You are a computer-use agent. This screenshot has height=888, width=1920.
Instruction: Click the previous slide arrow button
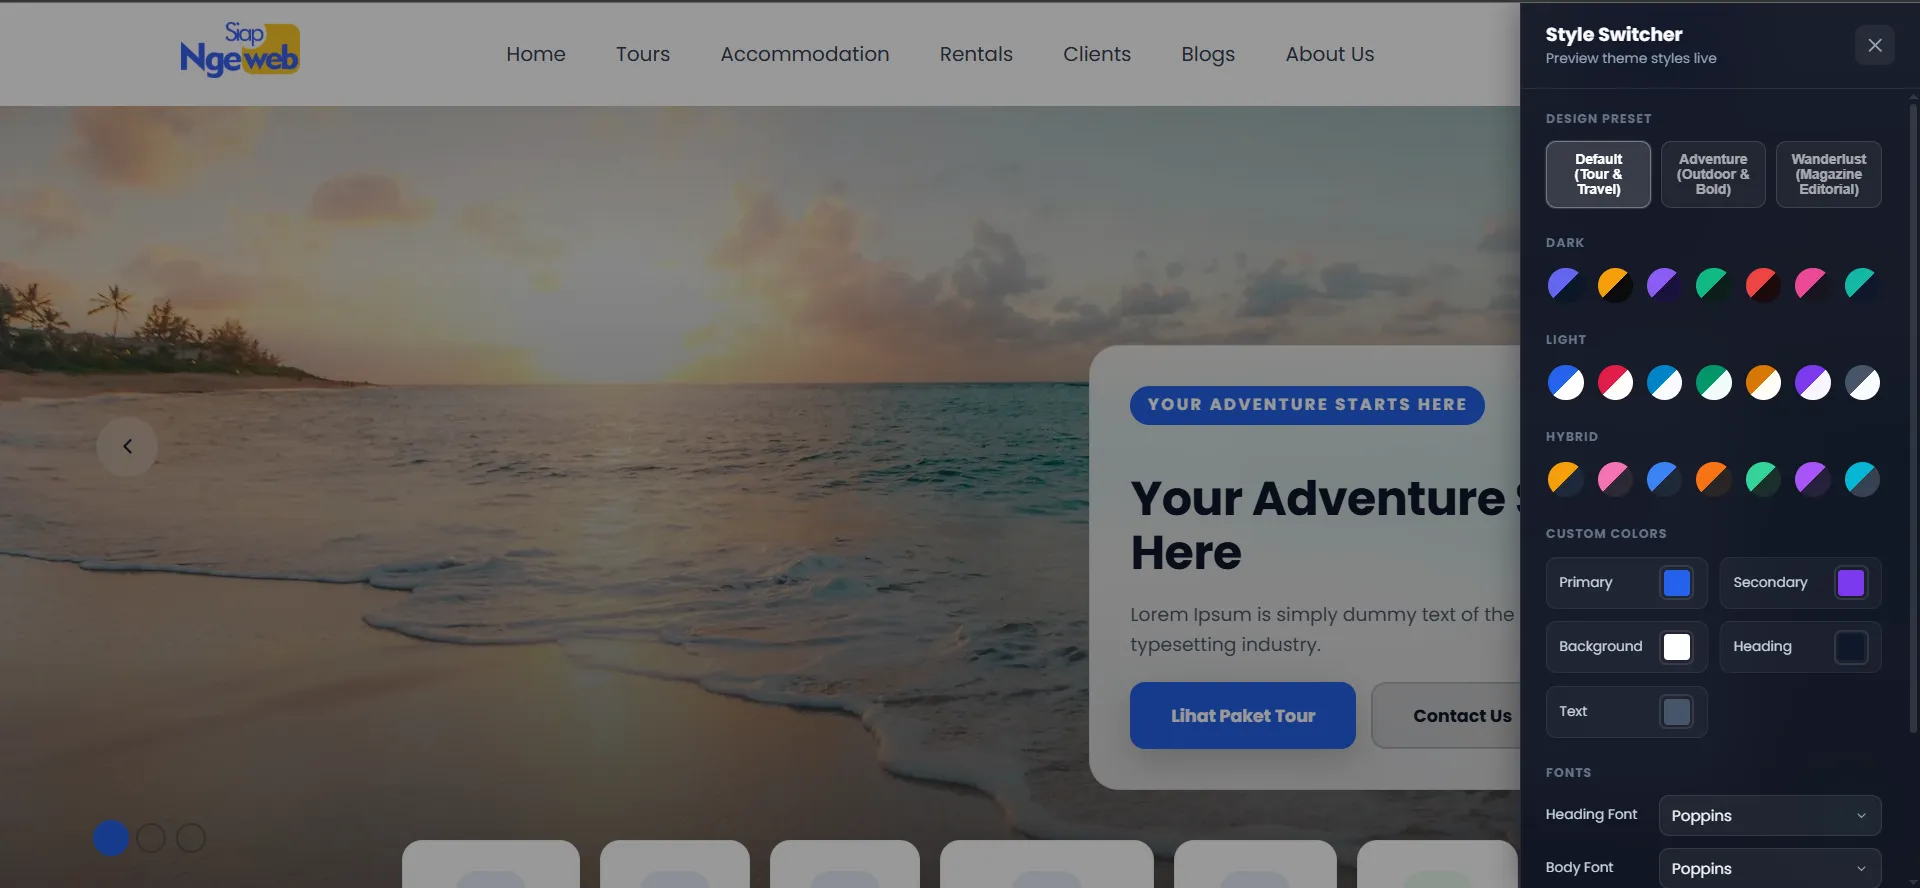127,446
